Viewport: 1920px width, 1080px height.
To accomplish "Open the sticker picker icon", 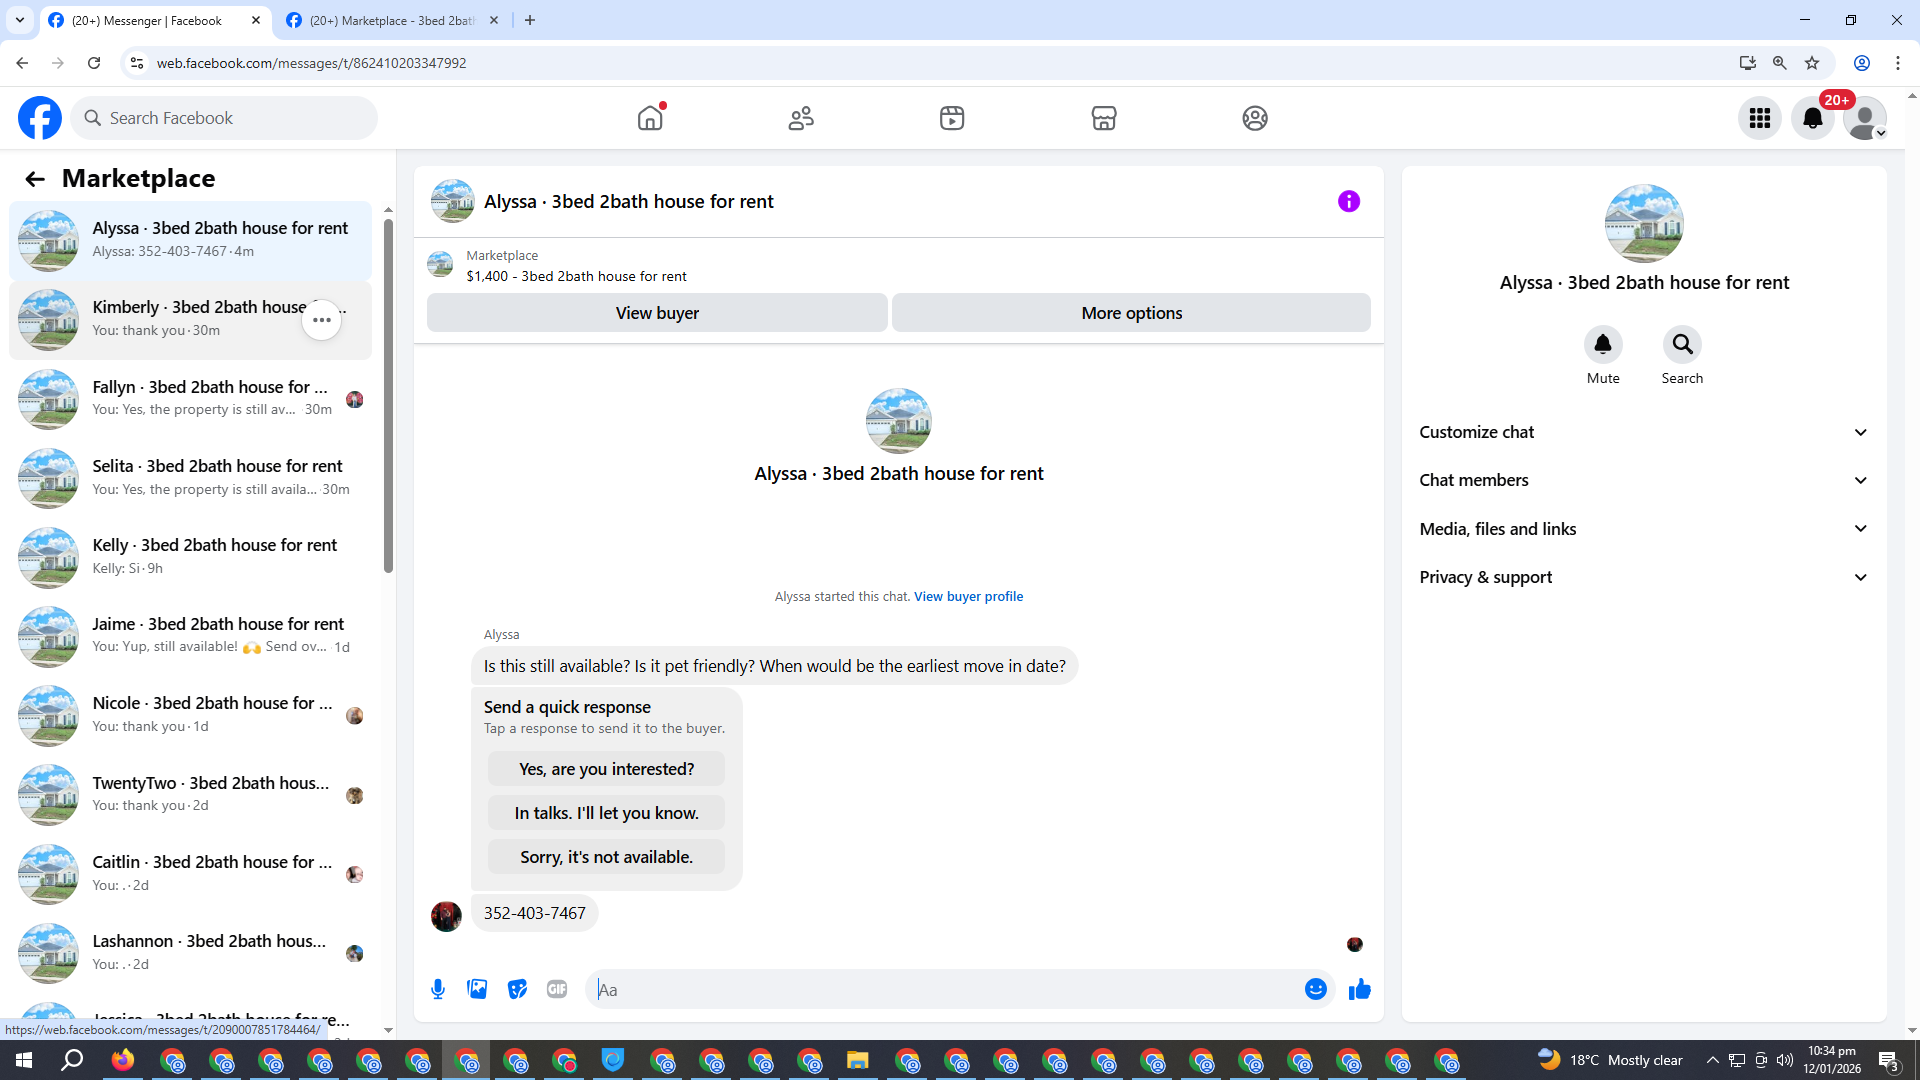I will coord(517,989).
